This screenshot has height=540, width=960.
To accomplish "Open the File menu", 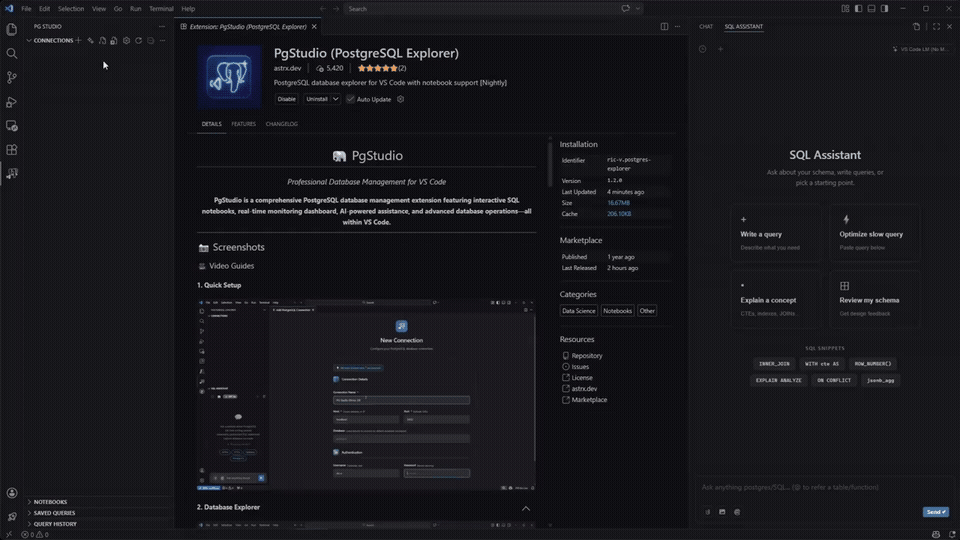I will [x=26, y=9].
